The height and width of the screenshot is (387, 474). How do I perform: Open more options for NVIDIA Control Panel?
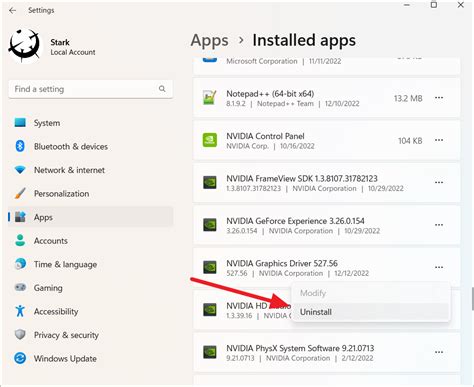tap(439, 140)
